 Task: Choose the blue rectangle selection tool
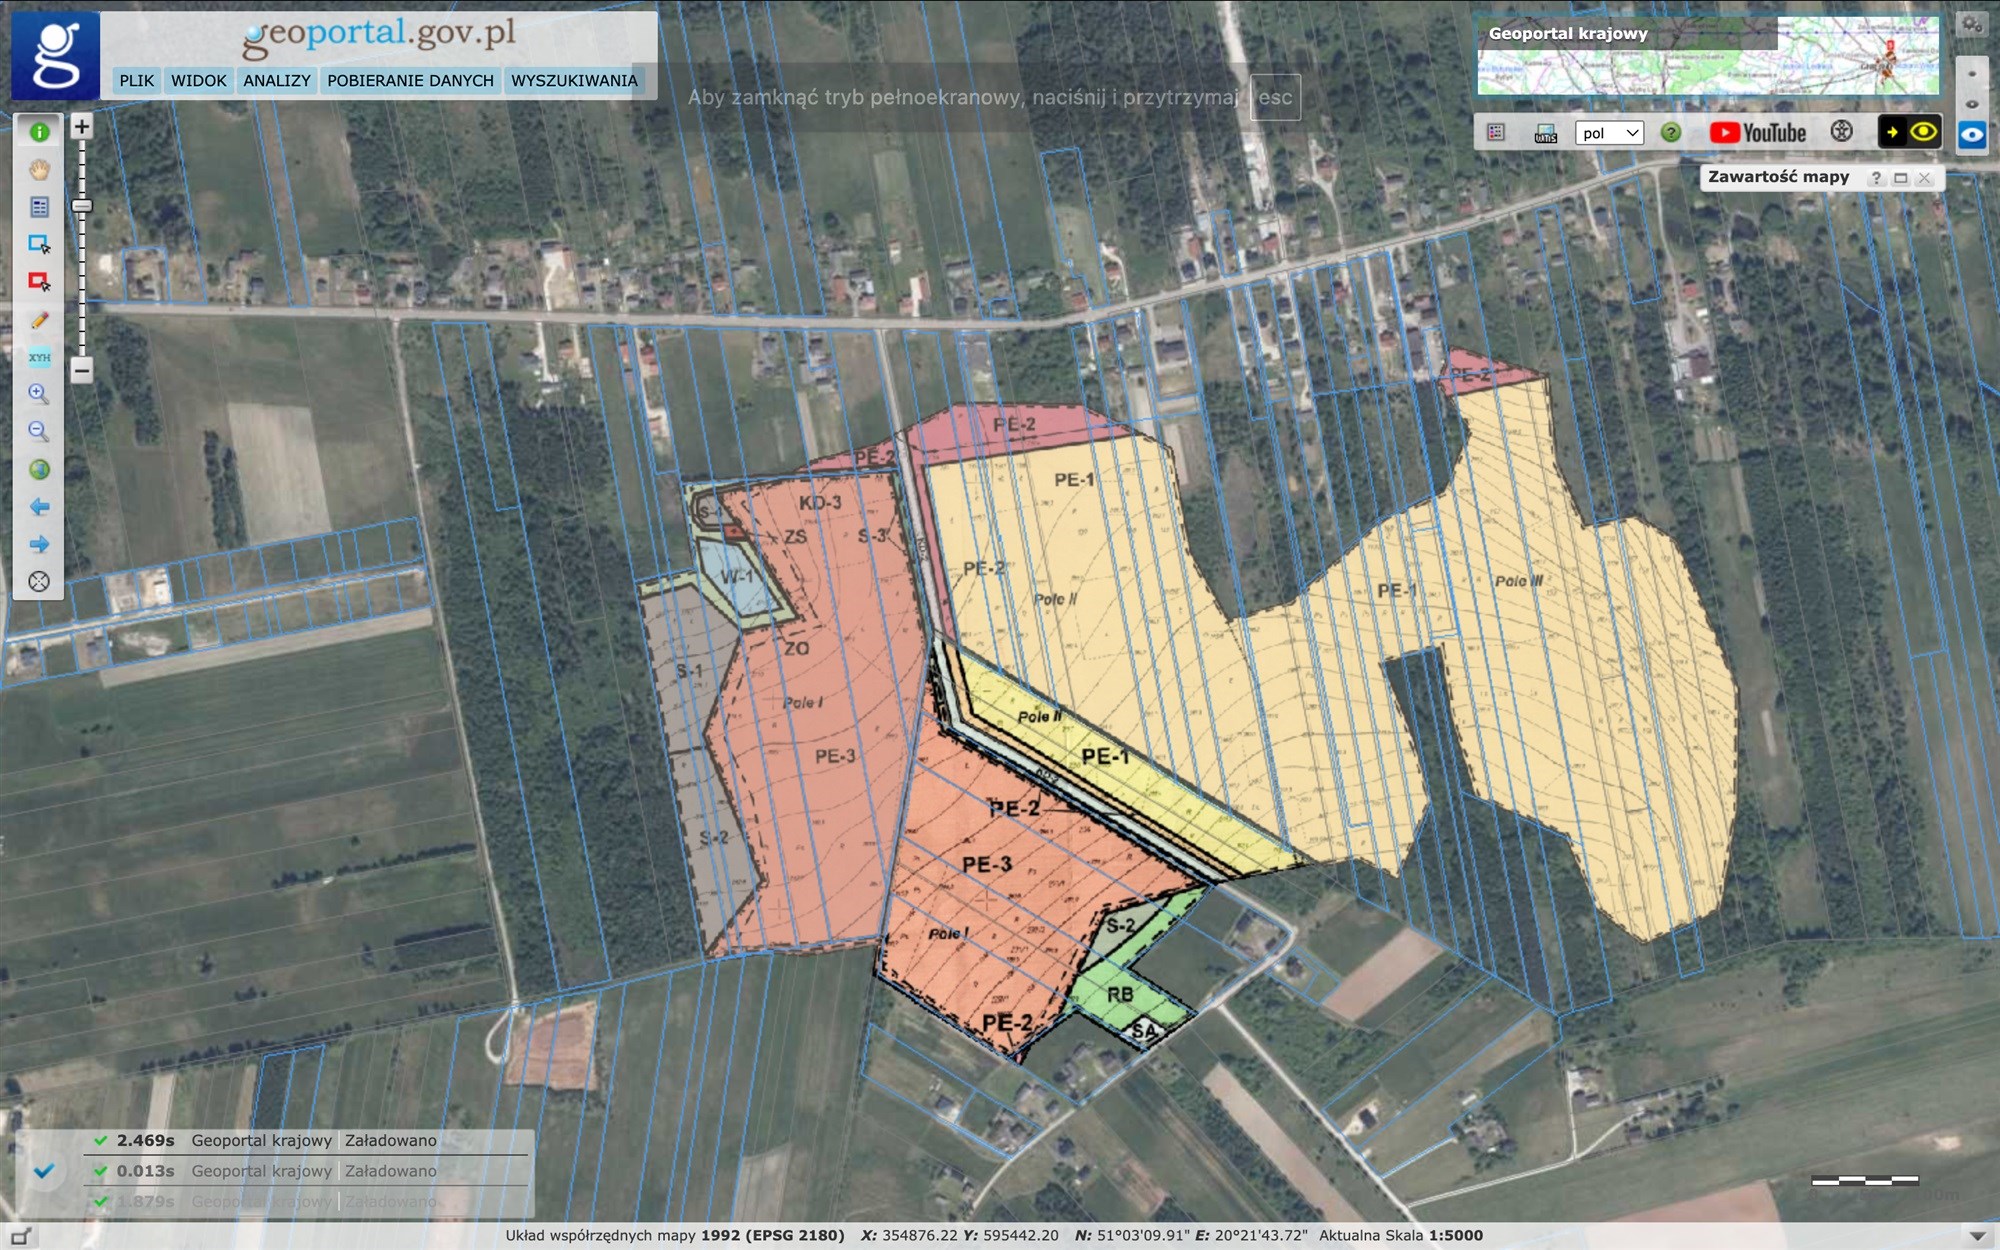click(39, 245)
